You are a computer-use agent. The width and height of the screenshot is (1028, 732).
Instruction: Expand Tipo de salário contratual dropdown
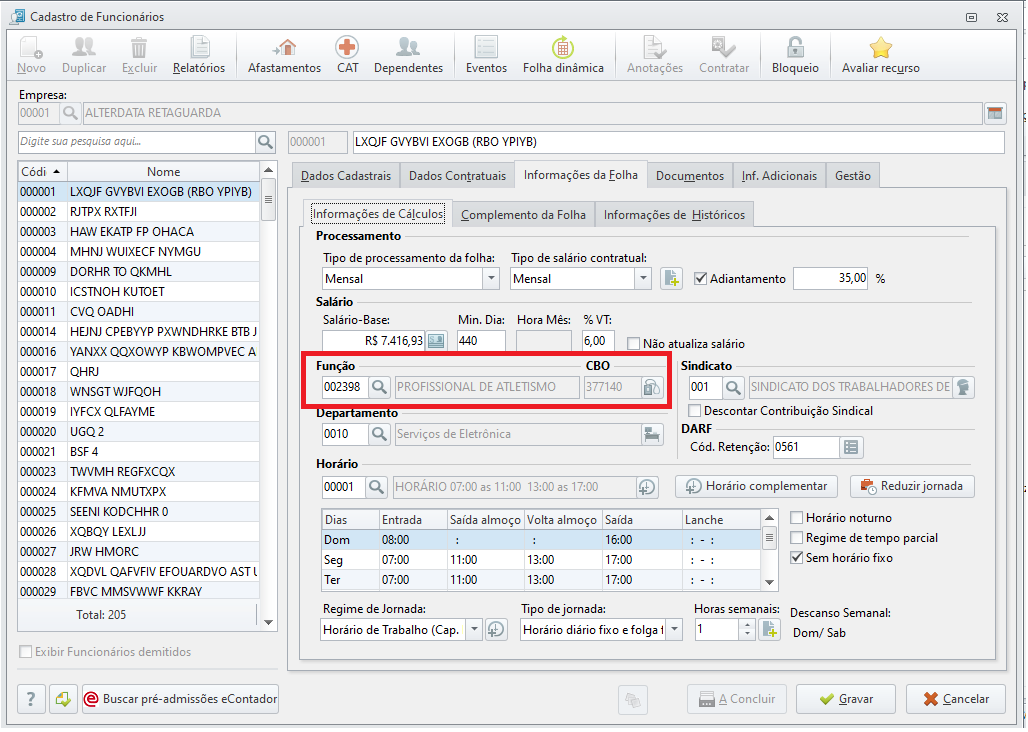pos(643,279)
